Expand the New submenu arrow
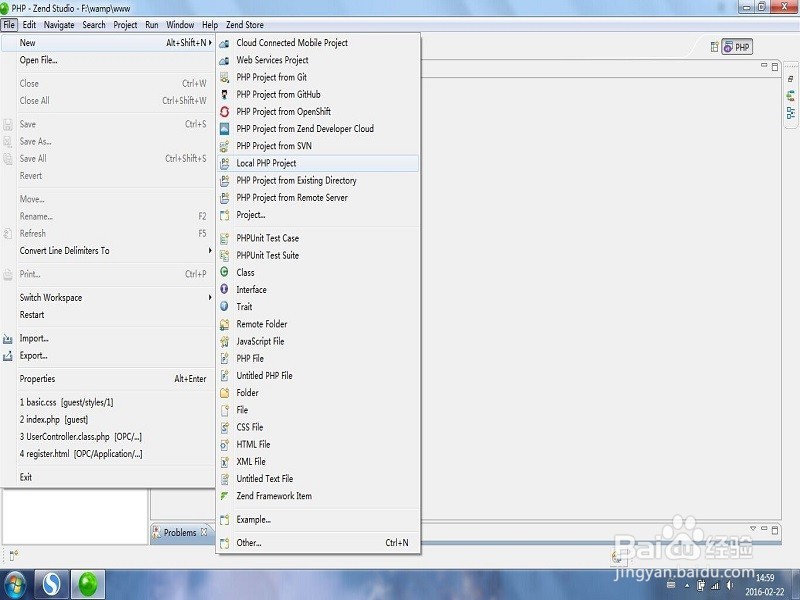Screen dimensions: 800x600 [x=210, y=43]
